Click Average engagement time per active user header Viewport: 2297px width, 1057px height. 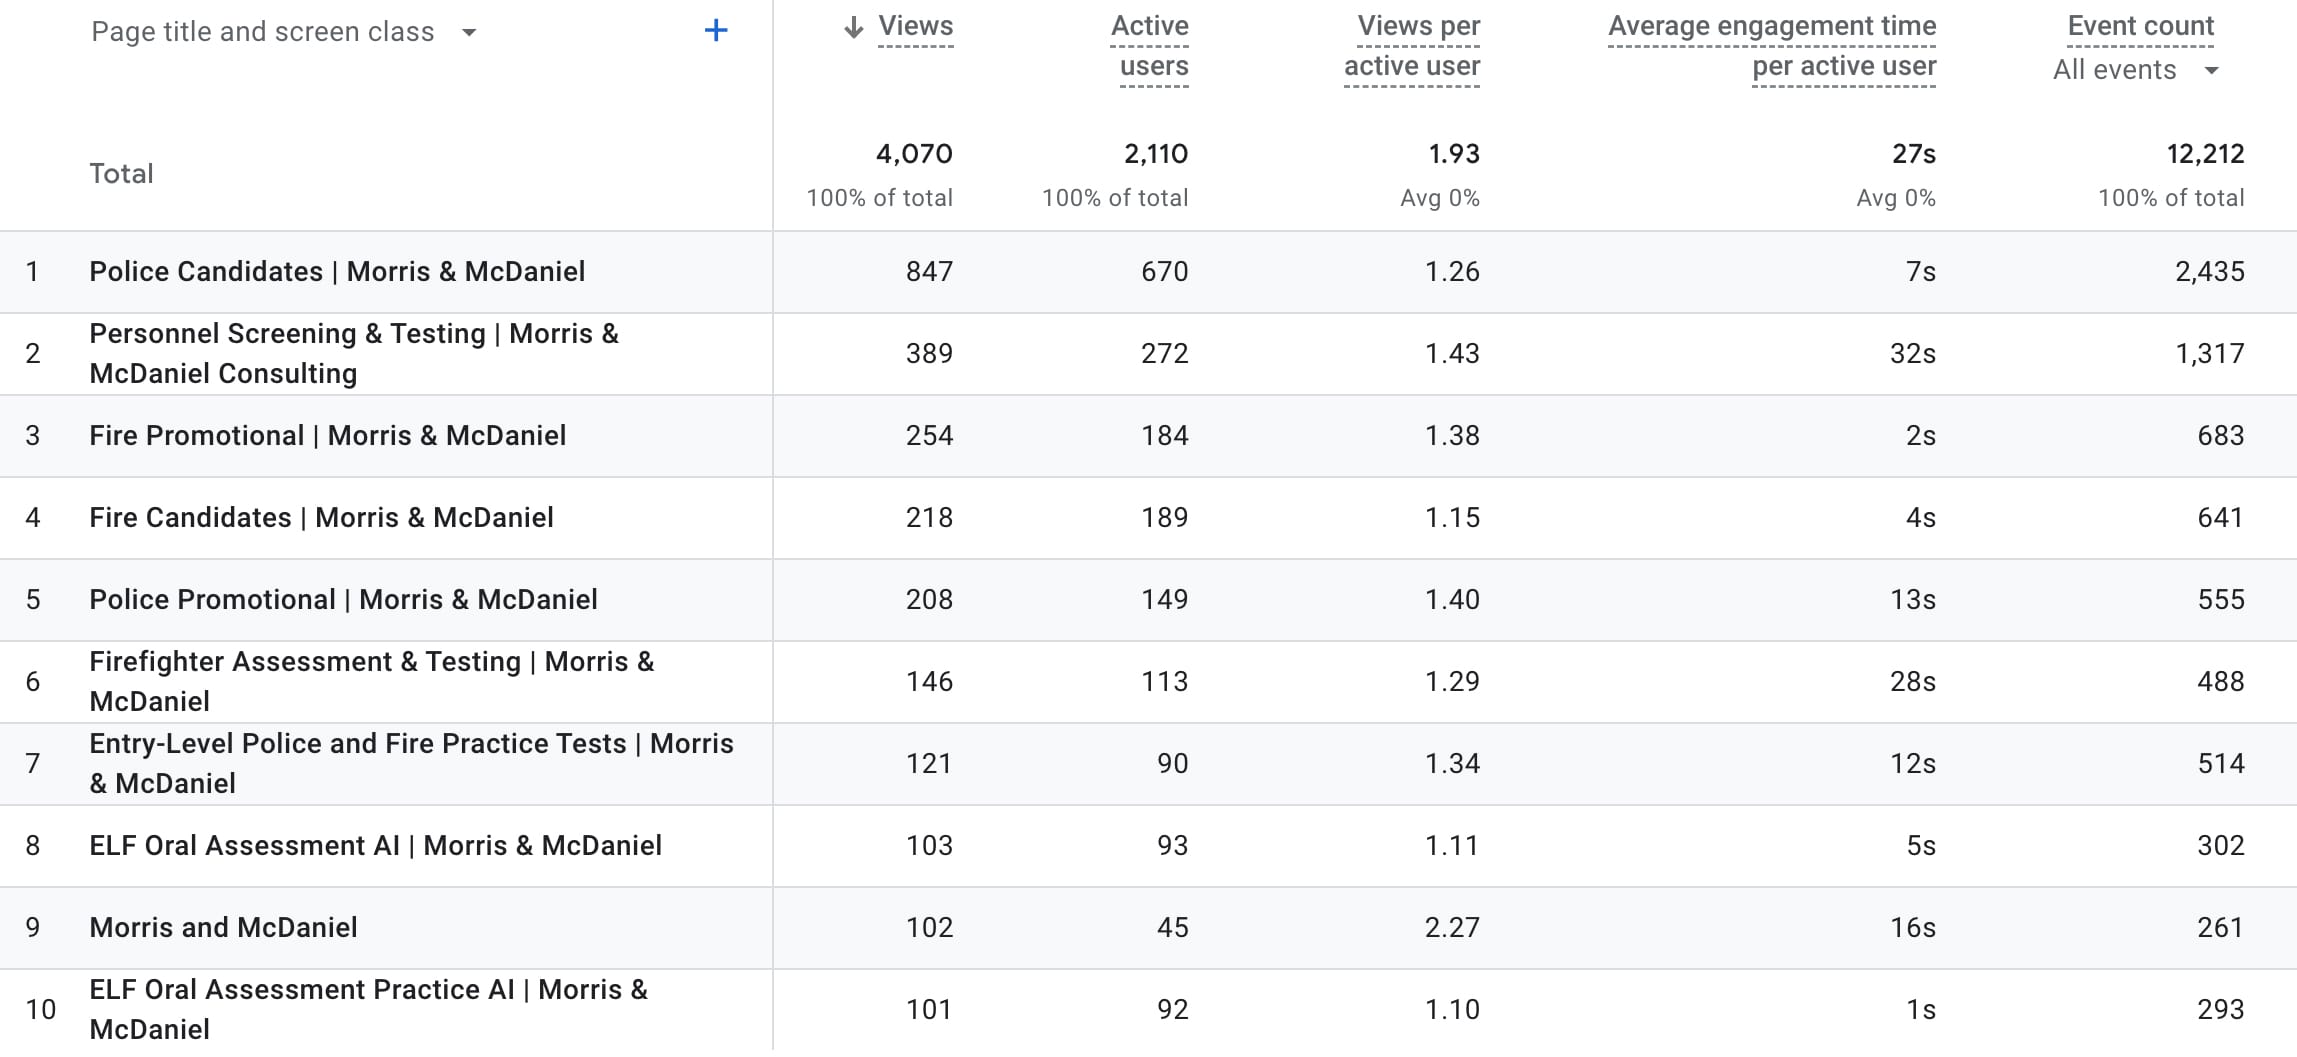click(x=1772, y=46)
